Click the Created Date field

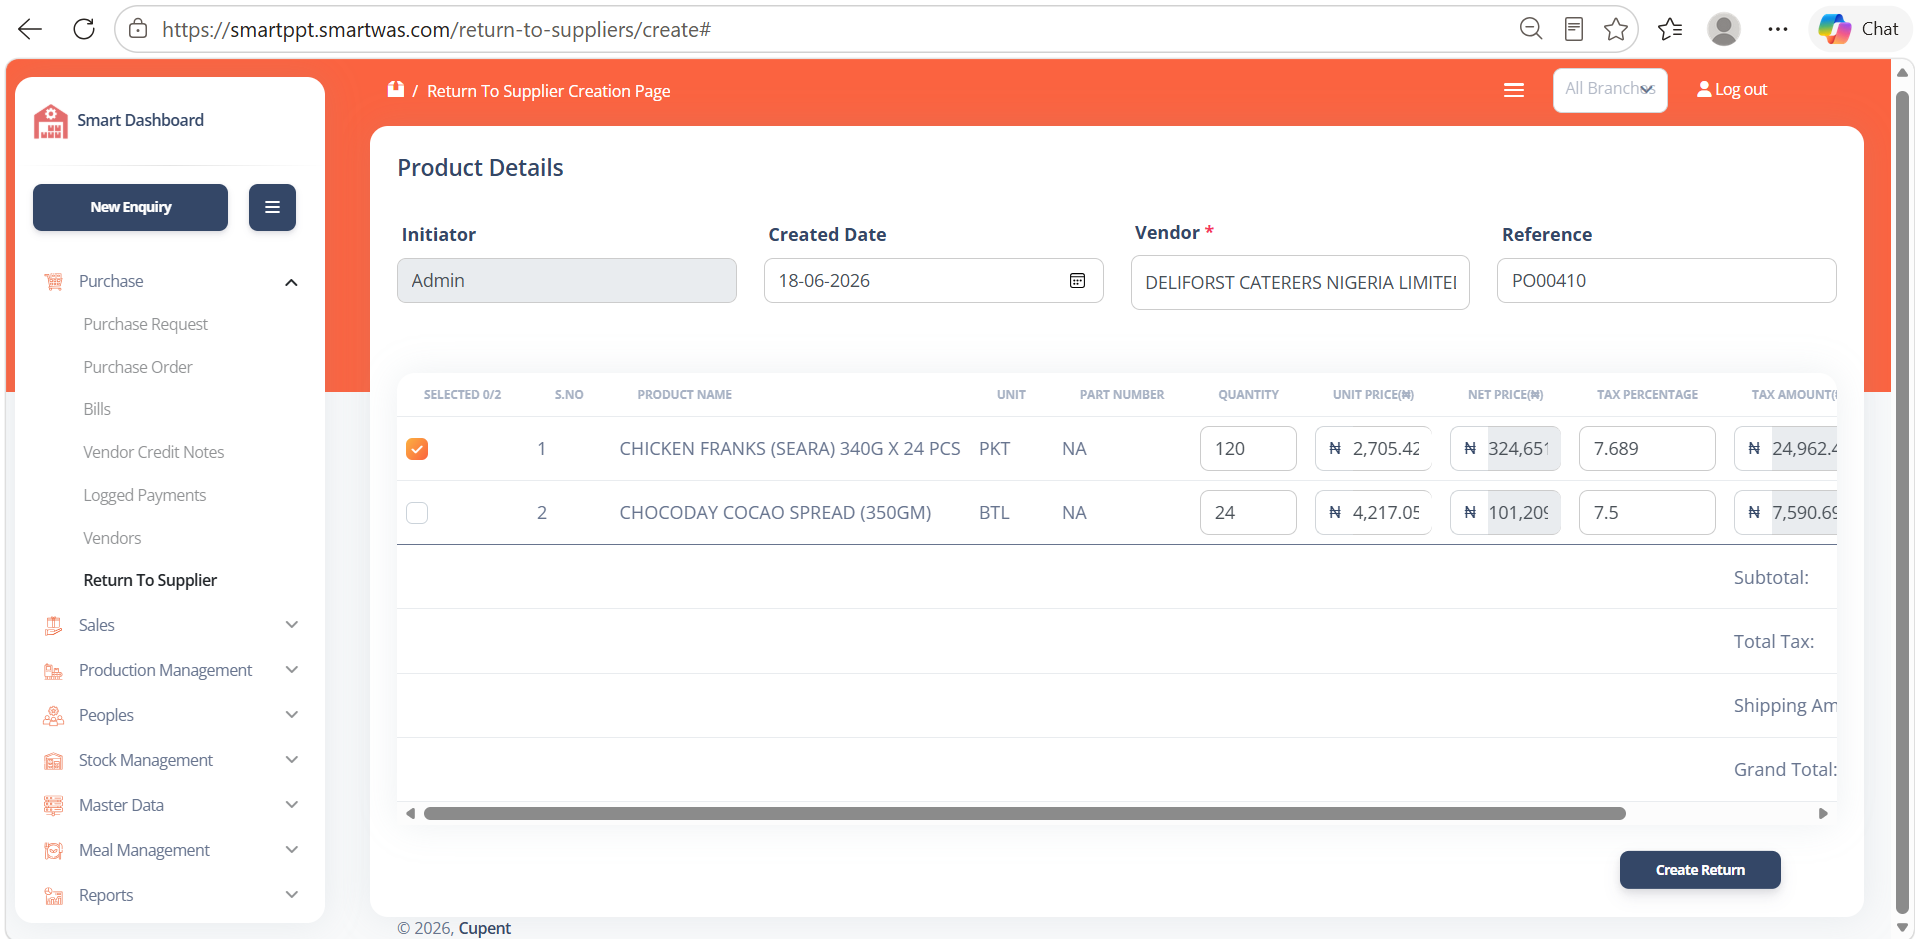(934, 281)
